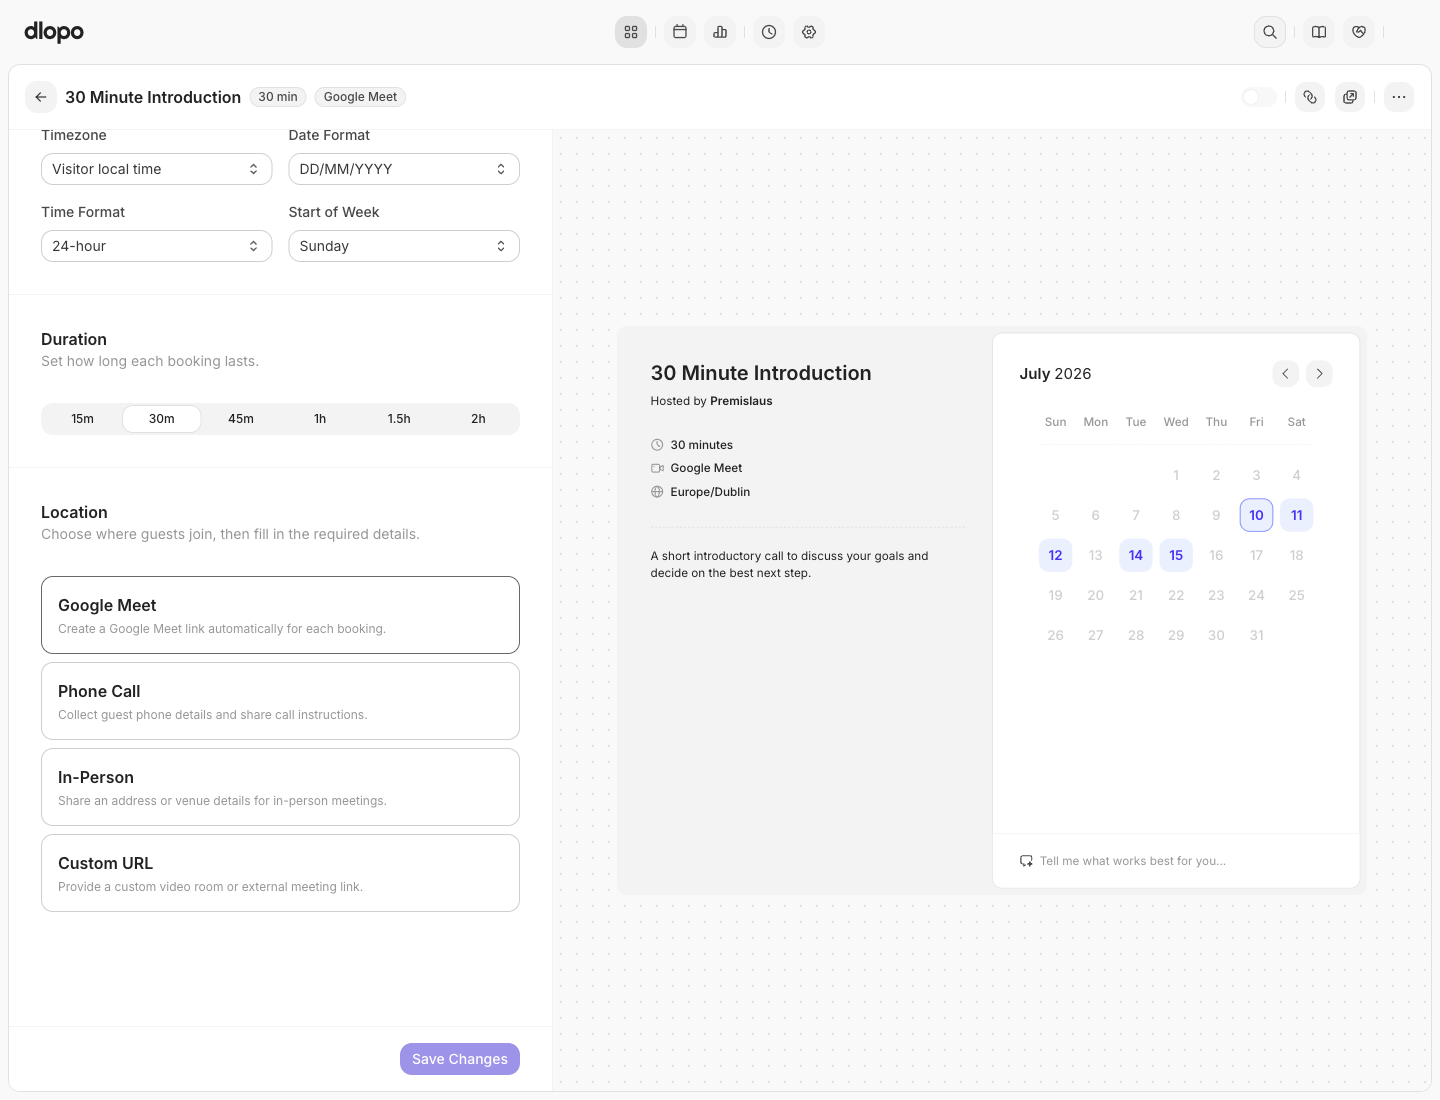Select In-Person location option
Viewport: 1440px width, 1100px height.
pos(280,787)
